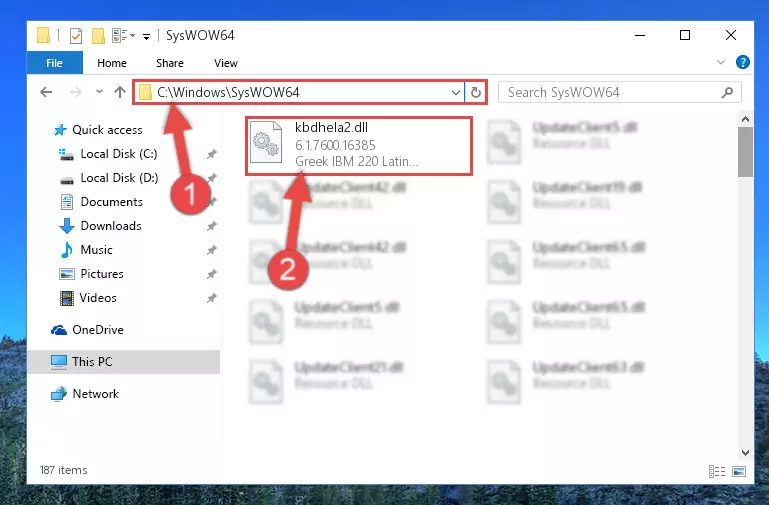Open Local Disk (C:) in sidebar
The width and height of the screenshot is (769, 505).
pyautogui.click(x=119, y=154)
